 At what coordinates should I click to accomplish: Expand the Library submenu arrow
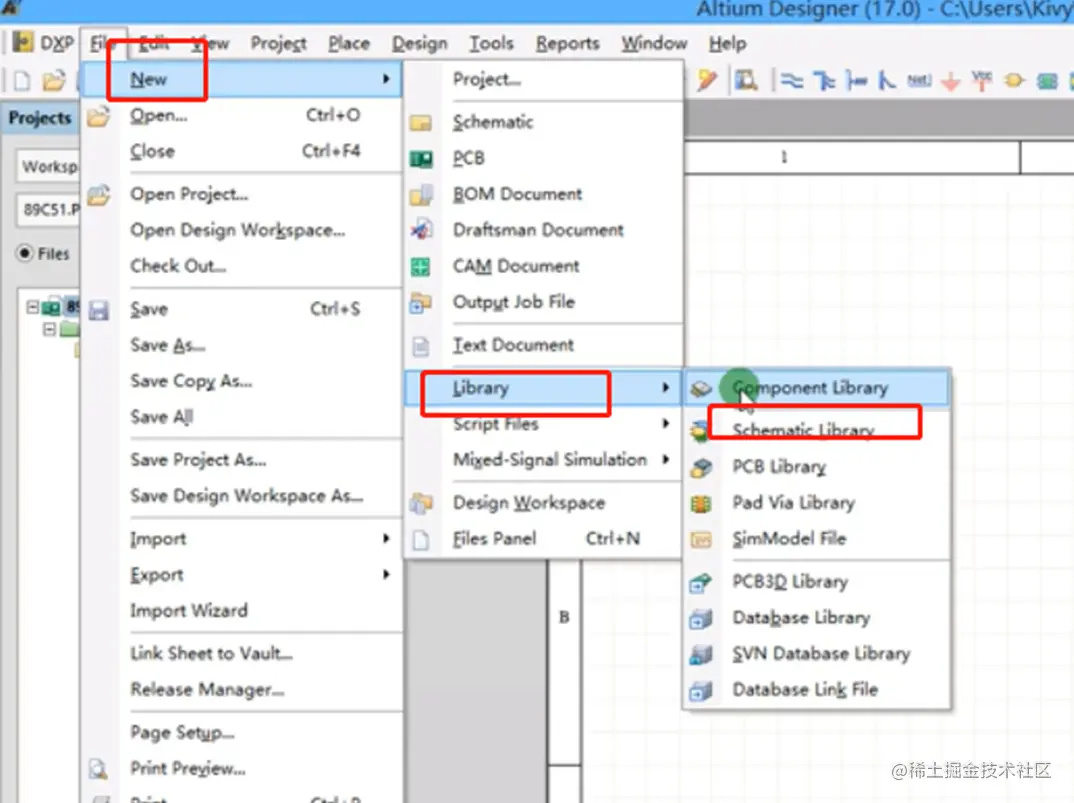click(665, 388)
